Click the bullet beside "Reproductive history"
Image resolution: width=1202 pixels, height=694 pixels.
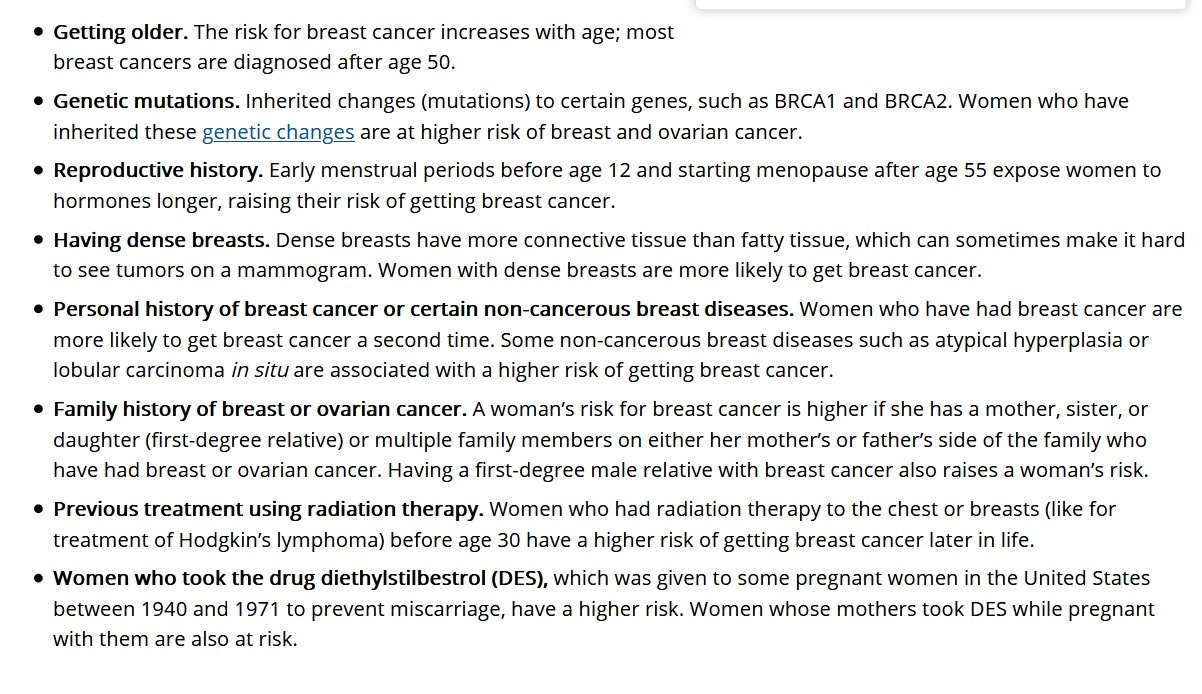pyautogui.click(x=38, y=170)
